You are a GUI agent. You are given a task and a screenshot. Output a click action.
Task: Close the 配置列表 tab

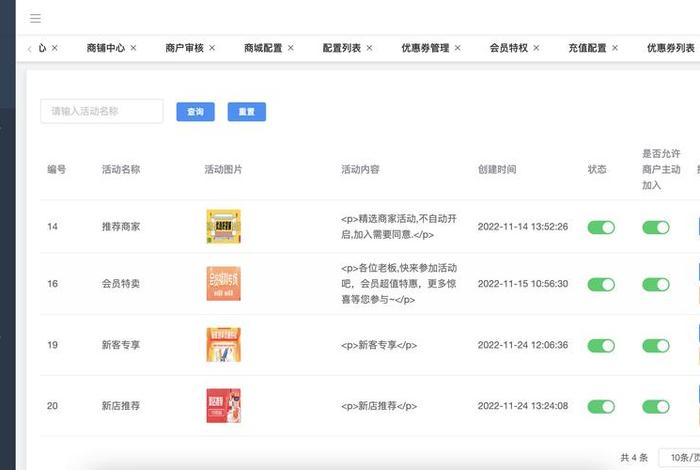(369, 48)
